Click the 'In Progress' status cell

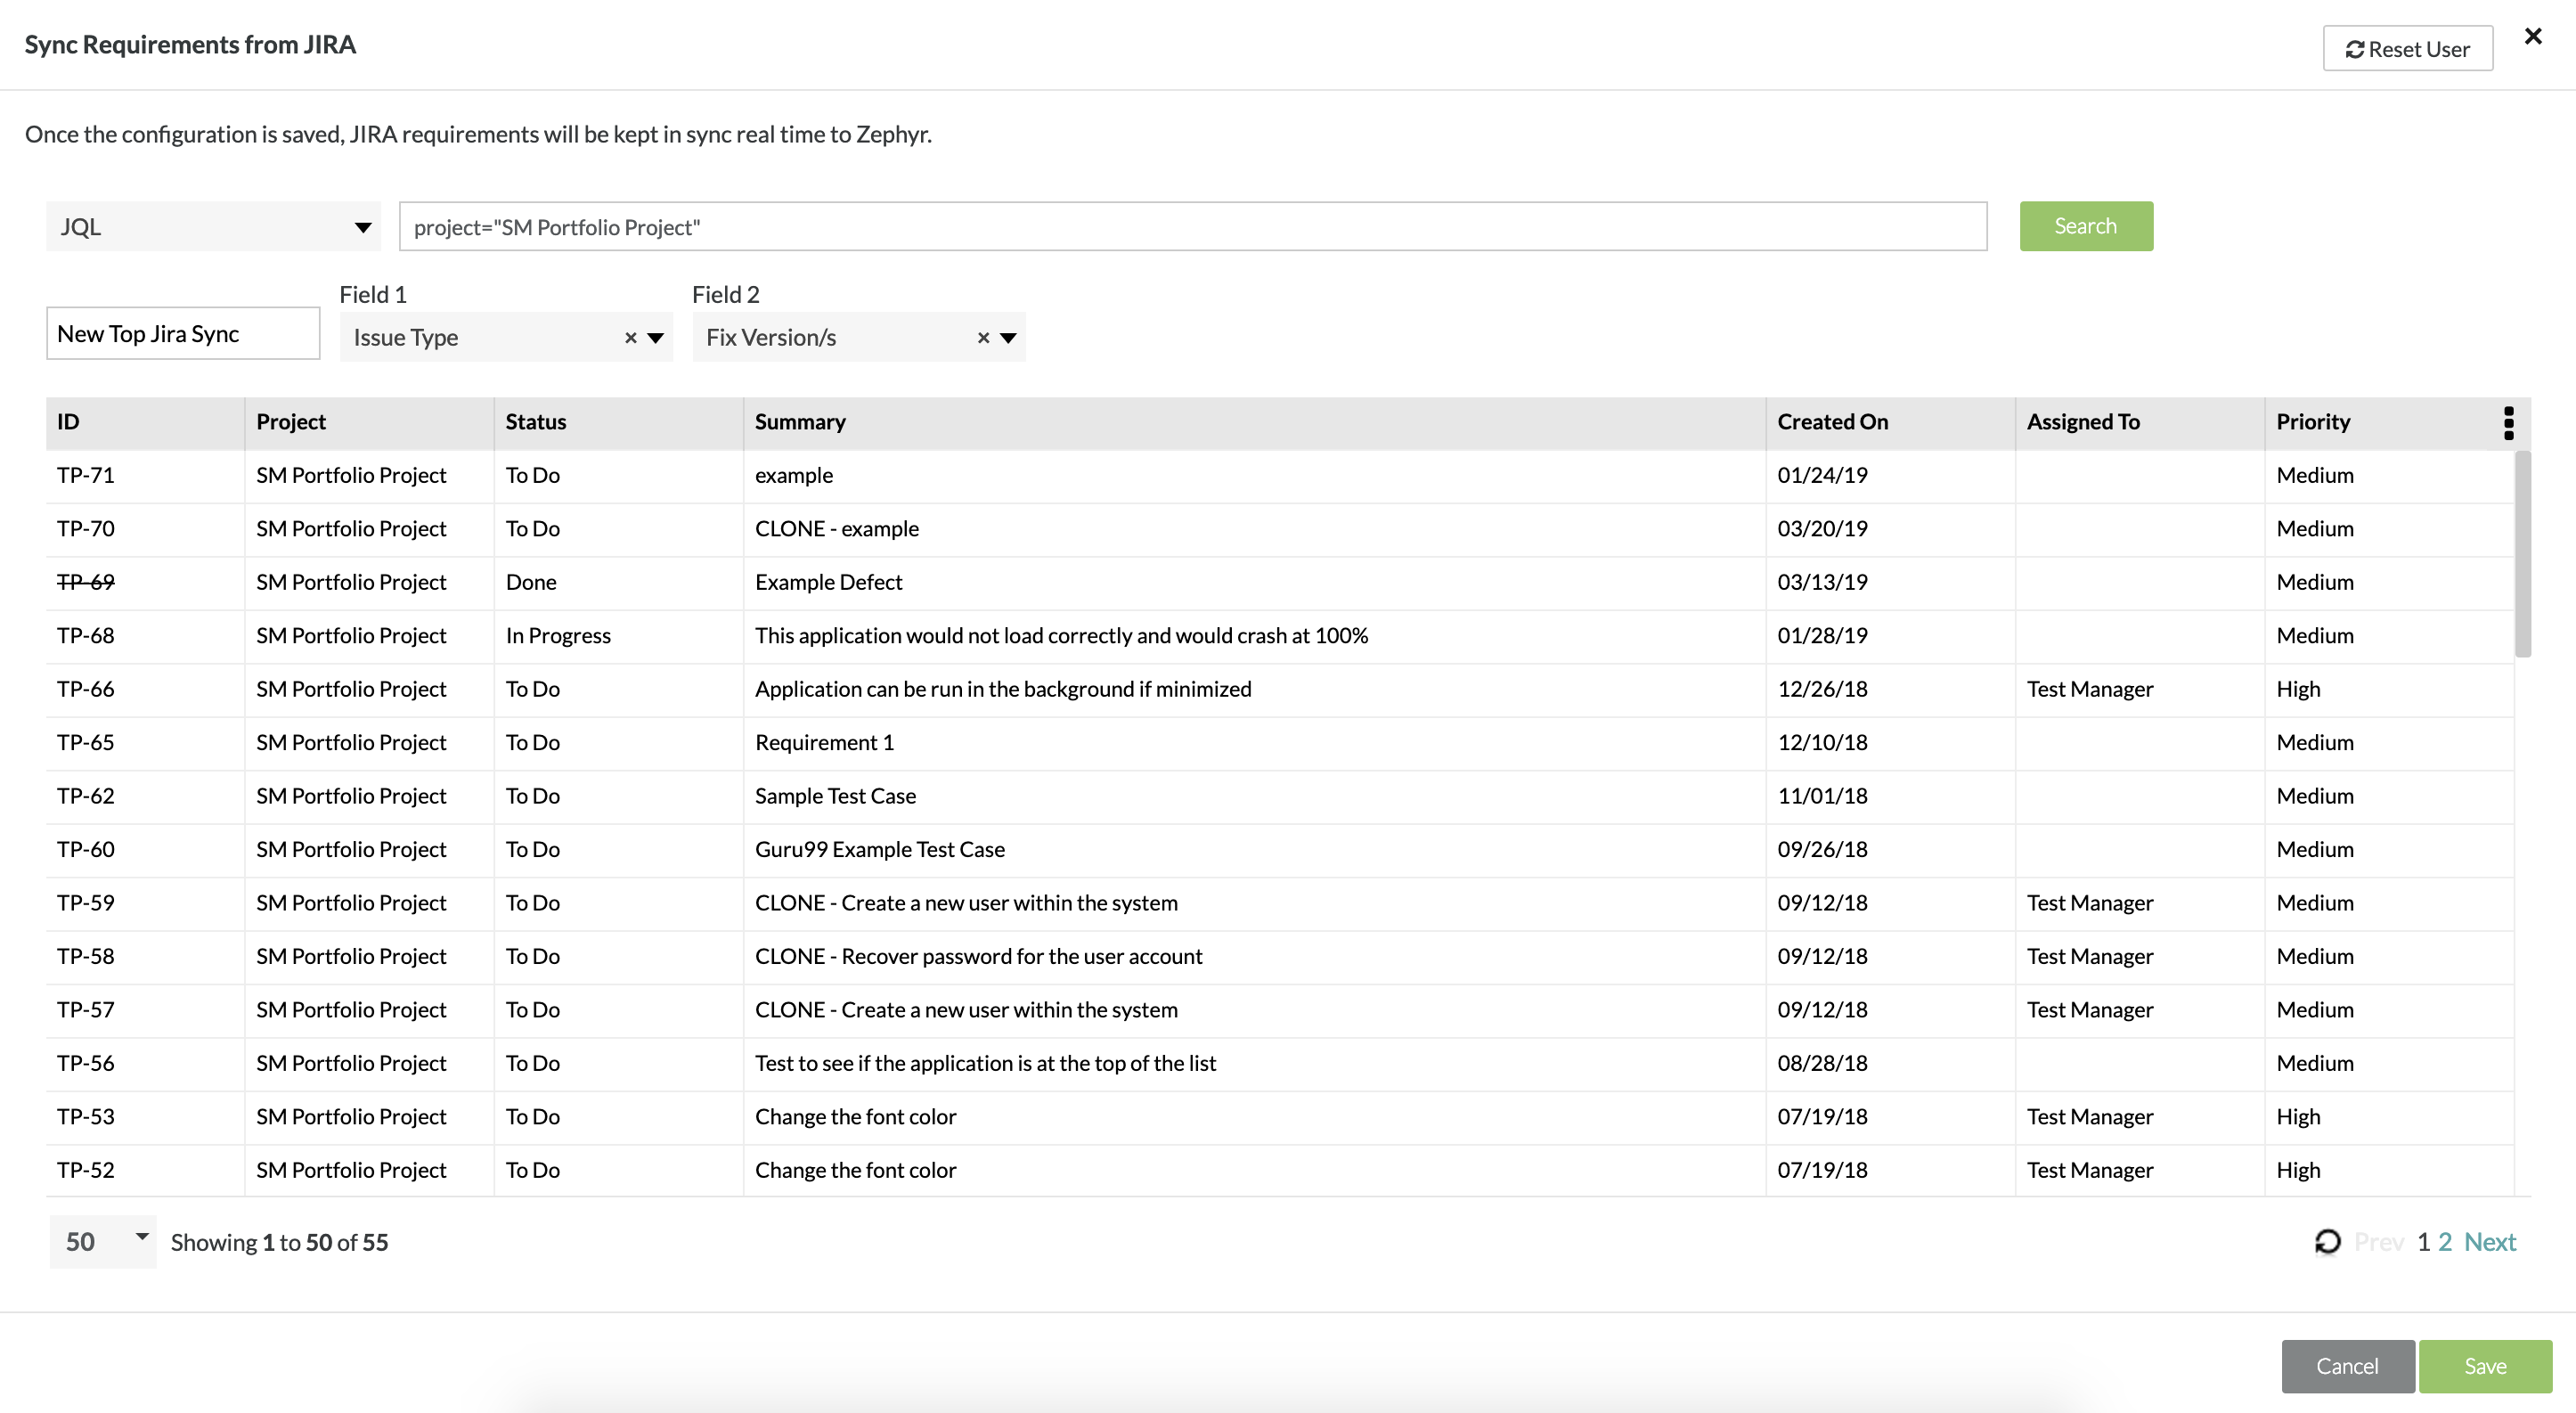point(618,636)
